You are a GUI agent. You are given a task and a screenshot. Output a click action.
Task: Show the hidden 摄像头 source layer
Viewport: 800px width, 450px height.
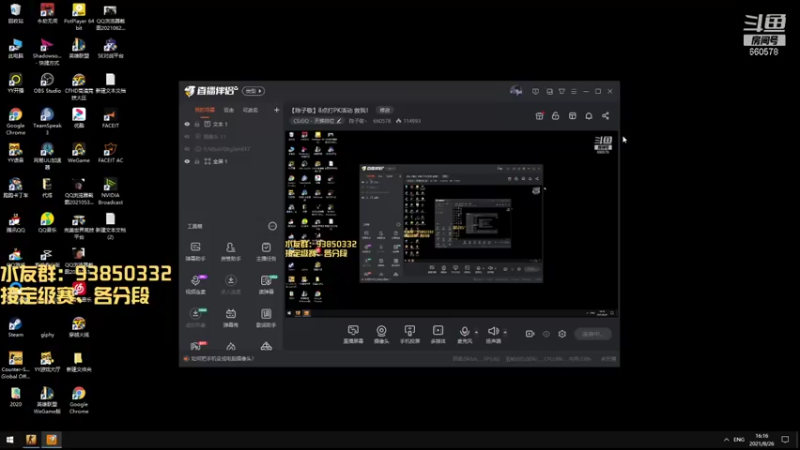[187, 137]
